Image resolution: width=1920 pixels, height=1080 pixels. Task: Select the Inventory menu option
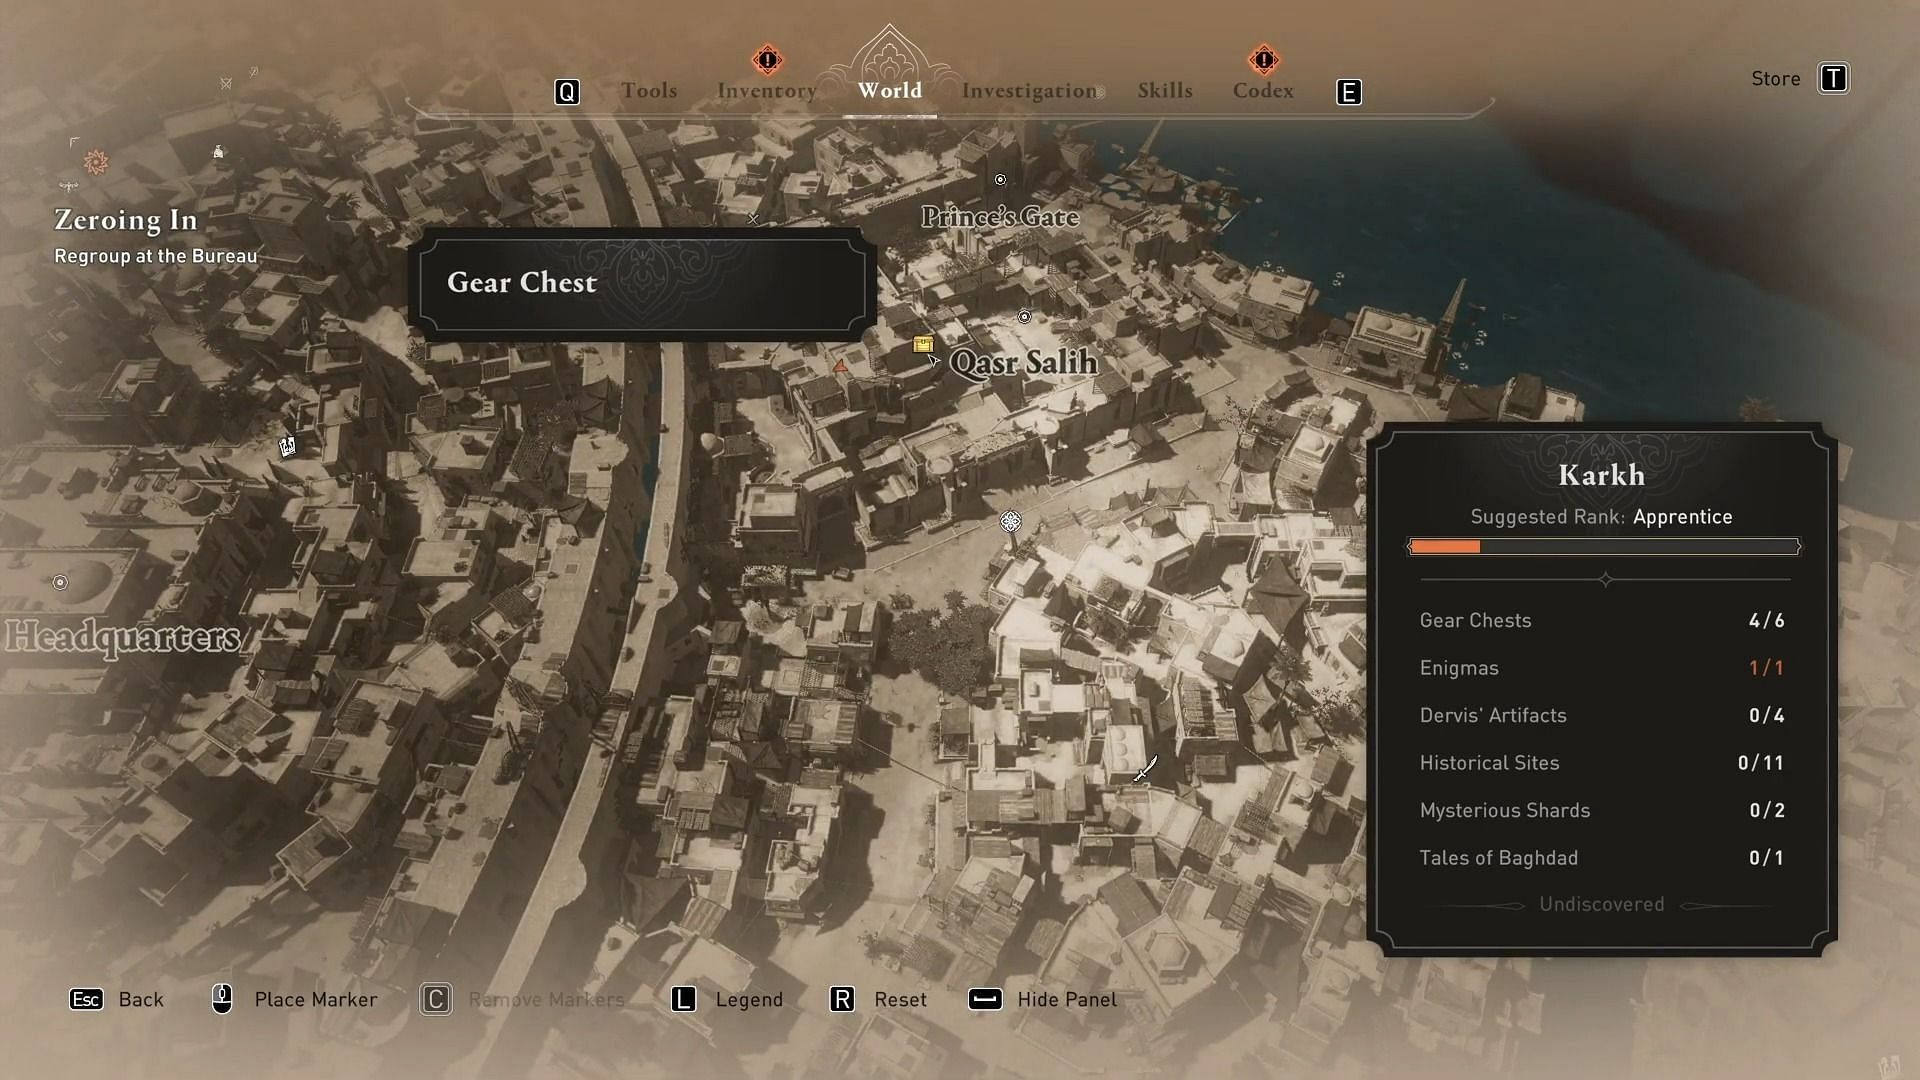coord(767,90)
